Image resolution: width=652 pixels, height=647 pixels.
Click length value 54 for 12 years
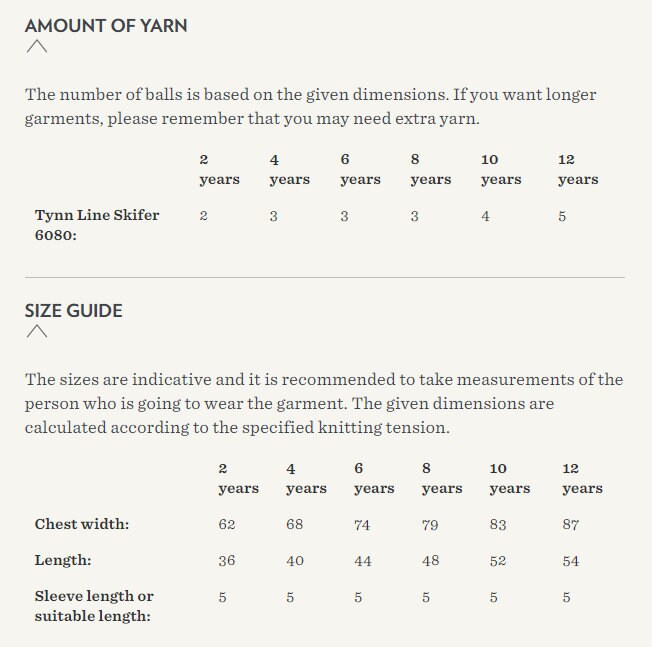[571, 561]
